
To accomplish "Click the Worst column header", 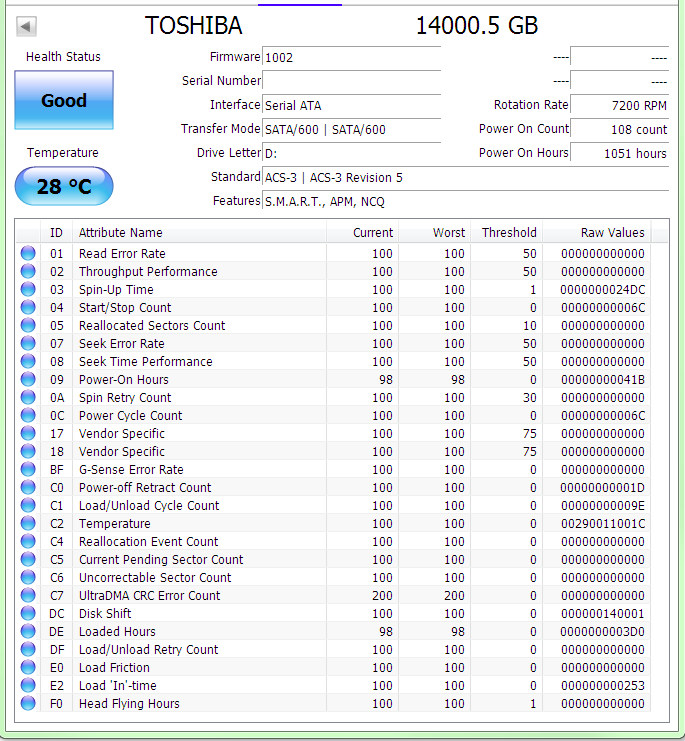I will coord(435,233).
